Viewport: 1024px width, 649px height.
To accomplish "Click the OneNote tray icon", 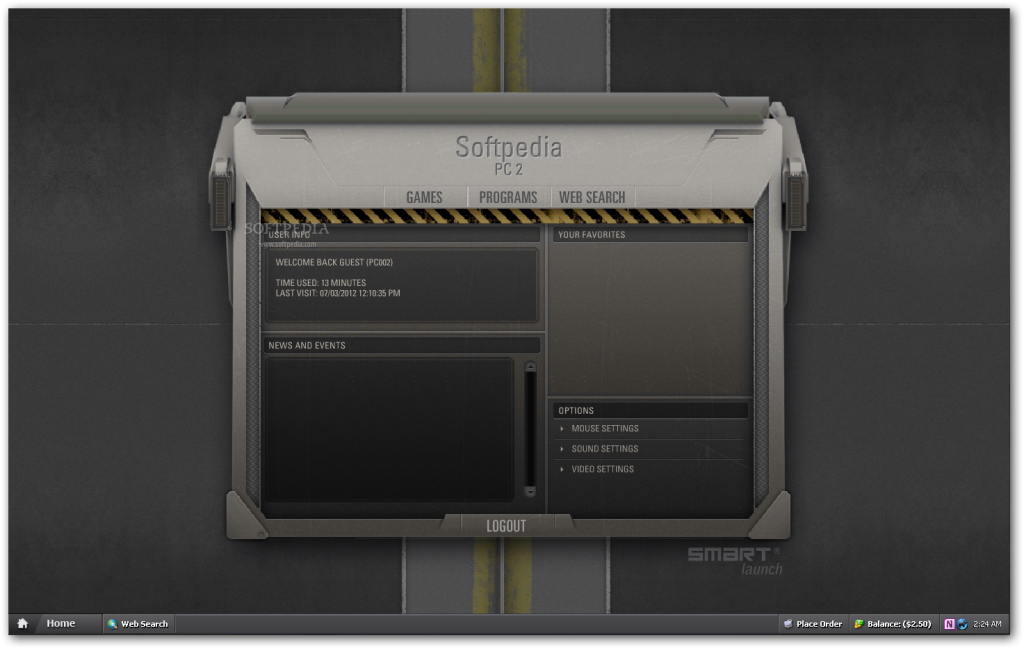I will point(950,624).
